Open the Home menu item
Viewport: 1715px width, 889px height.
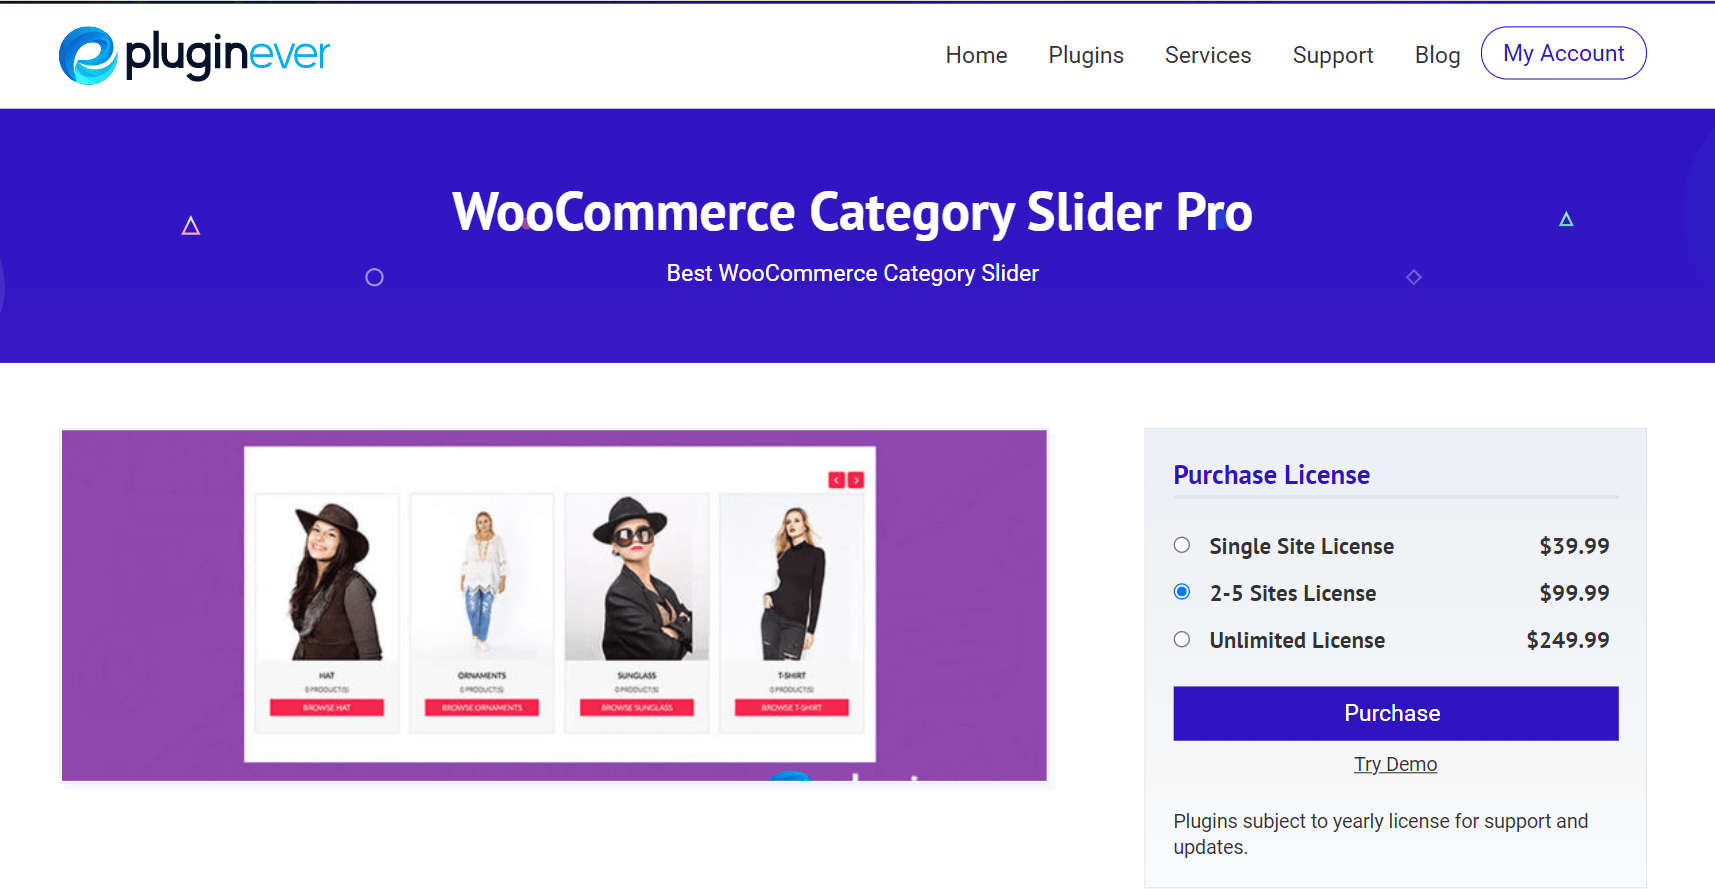976,55
